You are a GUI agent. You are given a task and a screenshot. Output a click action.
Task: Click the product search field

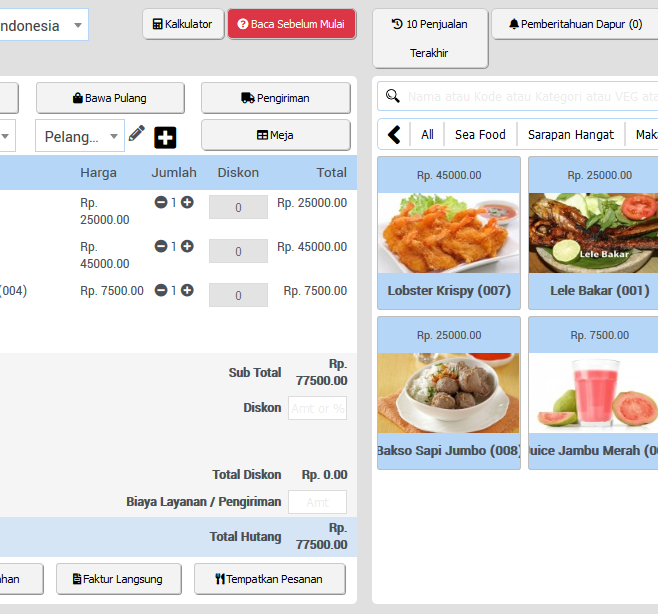point(525,97)
